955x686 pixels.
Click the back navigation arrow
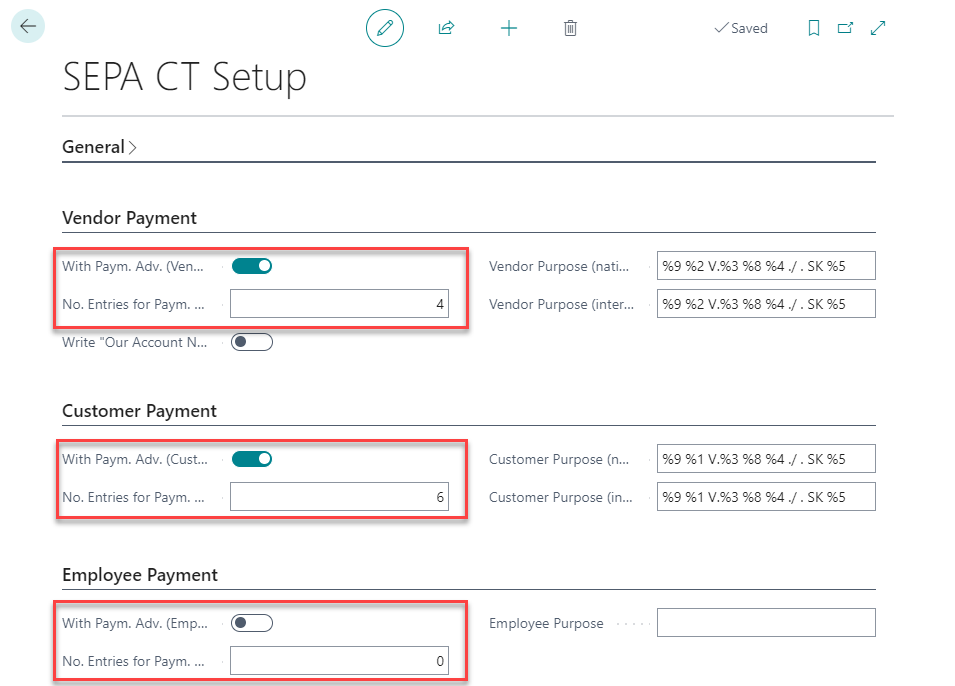pos(27,25)
